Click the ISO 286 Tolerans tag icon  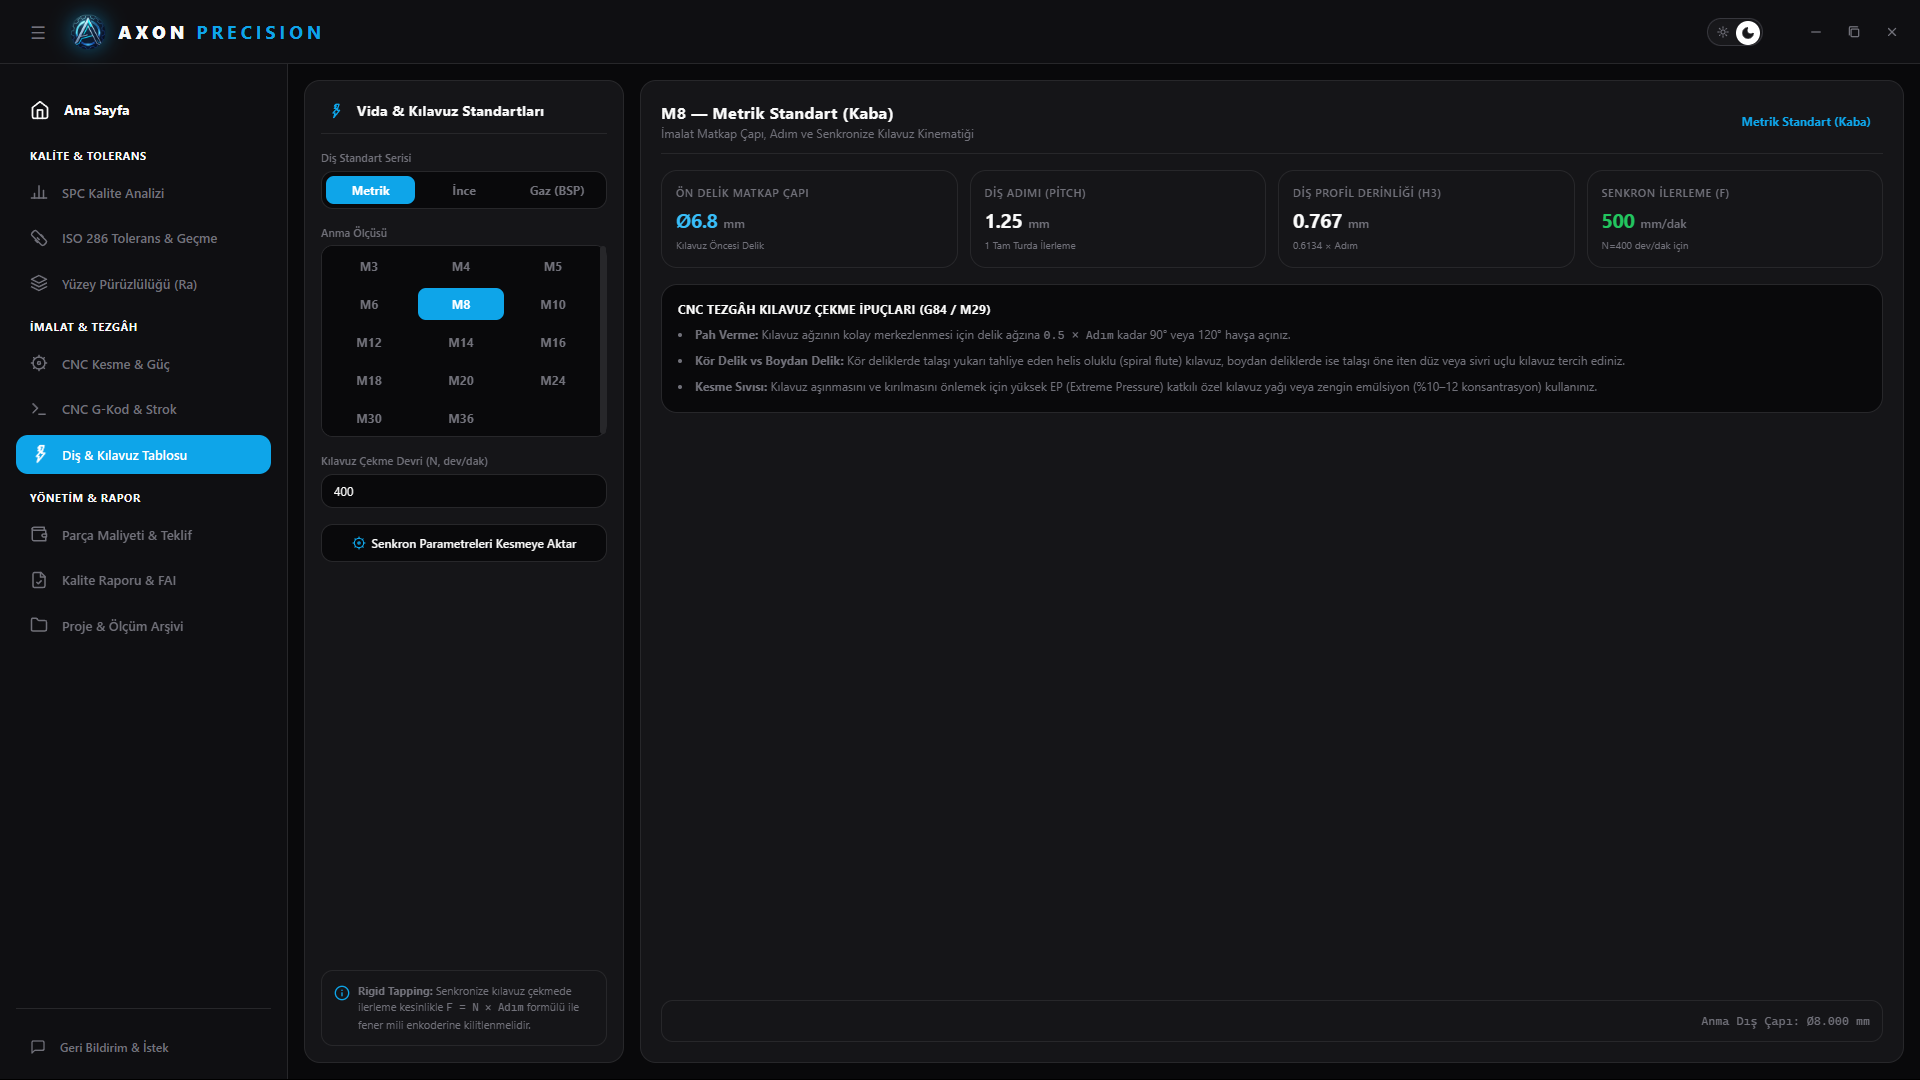[x=39, y=238]
